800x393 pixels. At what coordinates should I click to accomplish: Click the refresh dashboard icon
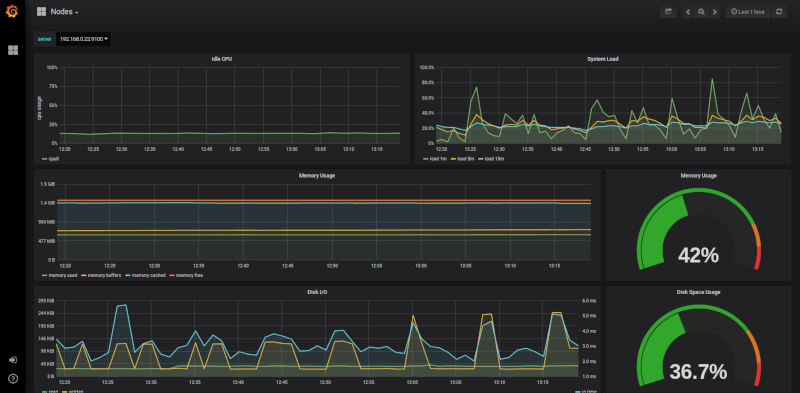[779, 12]
